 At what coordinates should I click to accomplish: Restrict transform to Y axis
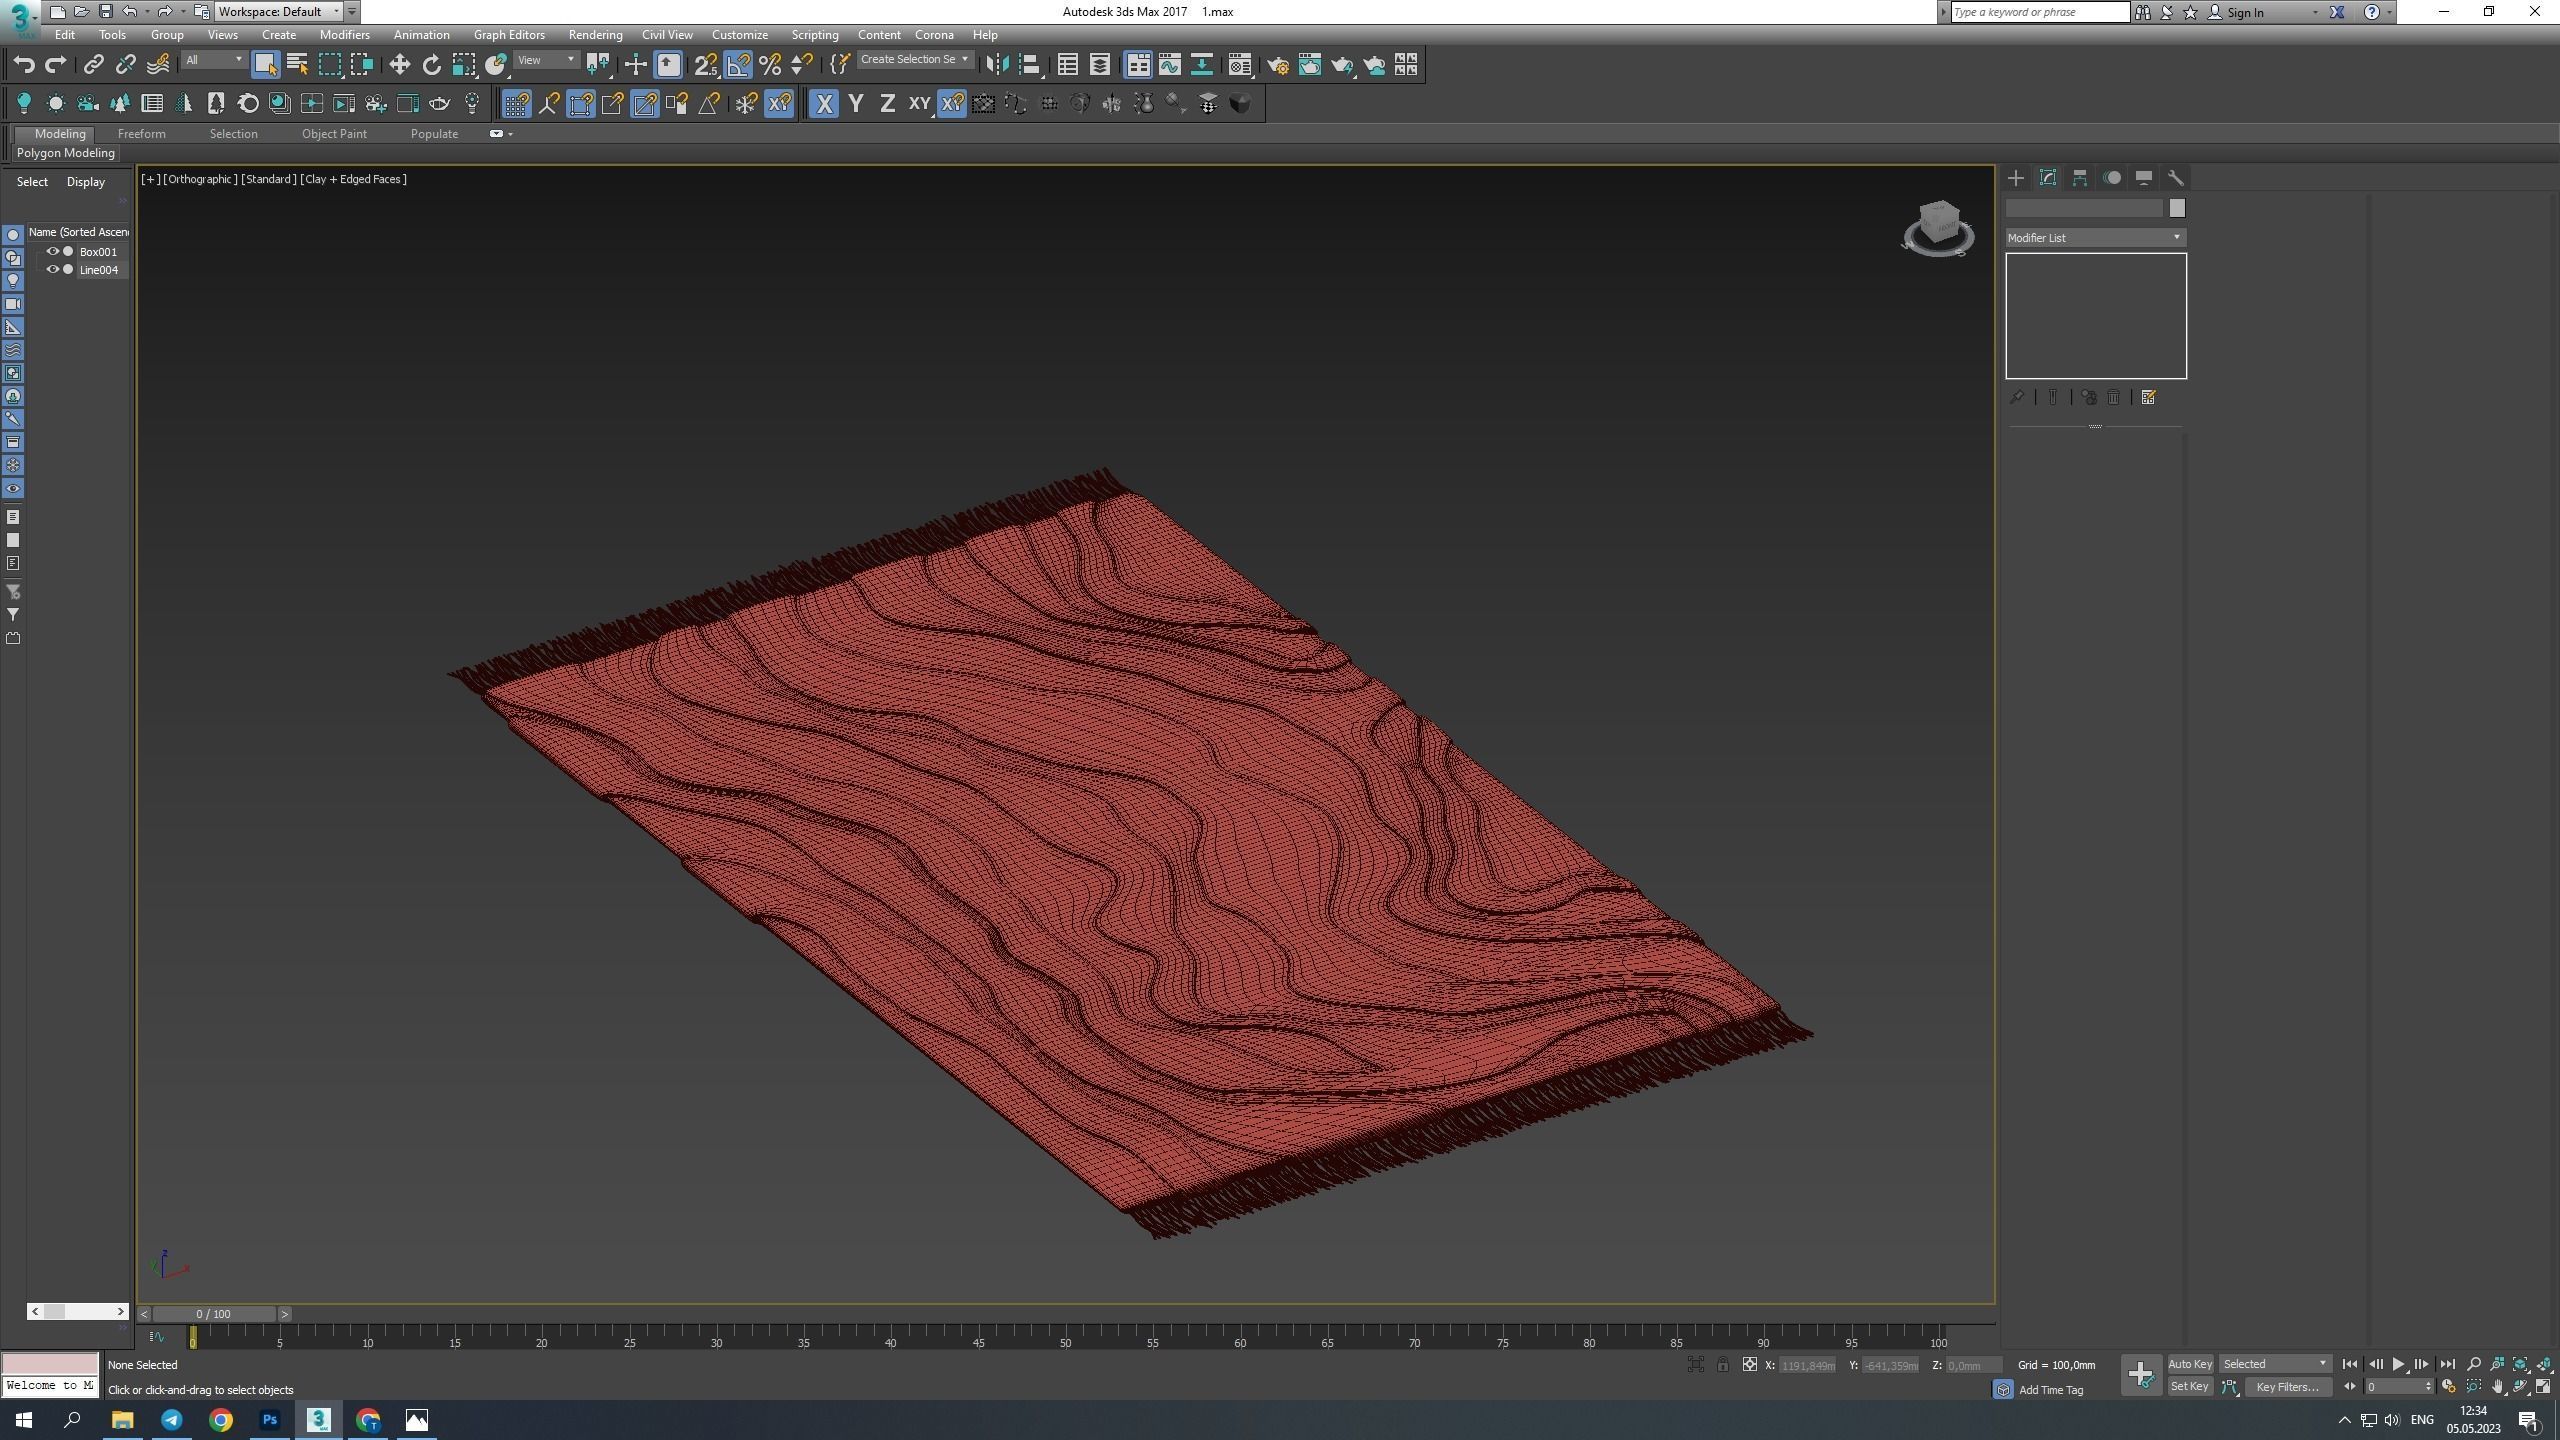(x=855, y=104)
